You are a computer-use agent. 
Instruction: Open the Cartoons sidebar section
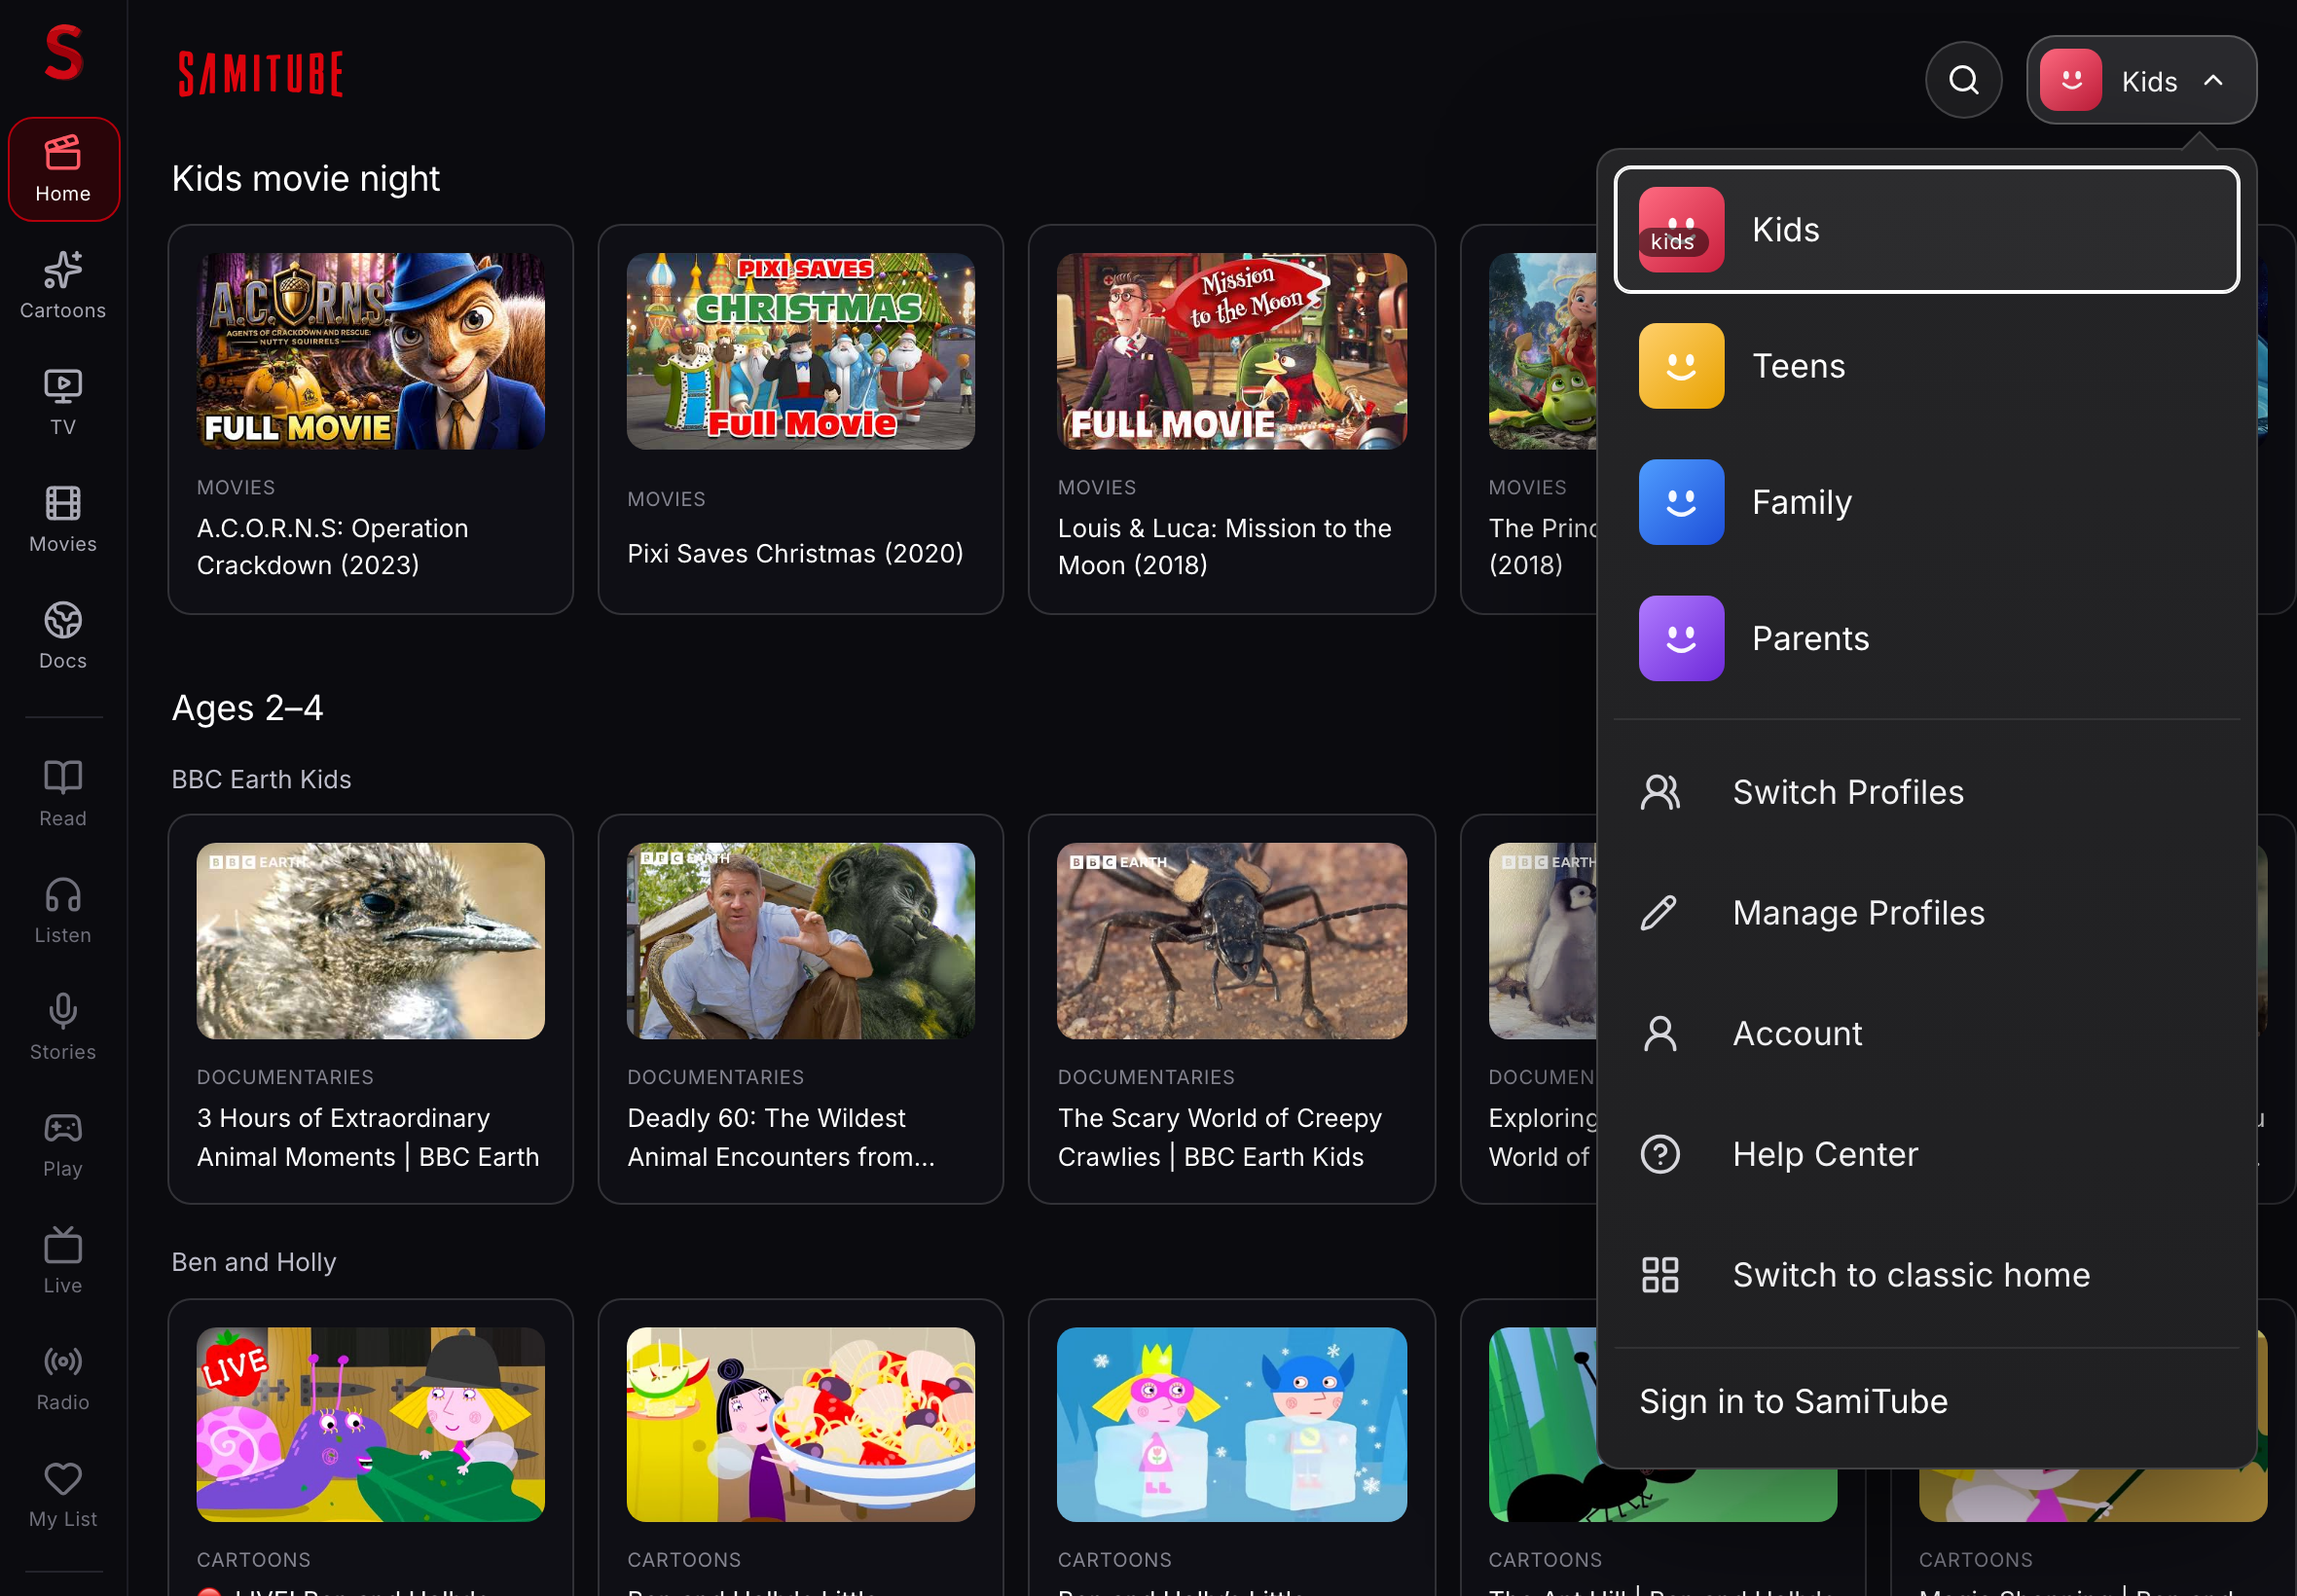tap(63, 286)
